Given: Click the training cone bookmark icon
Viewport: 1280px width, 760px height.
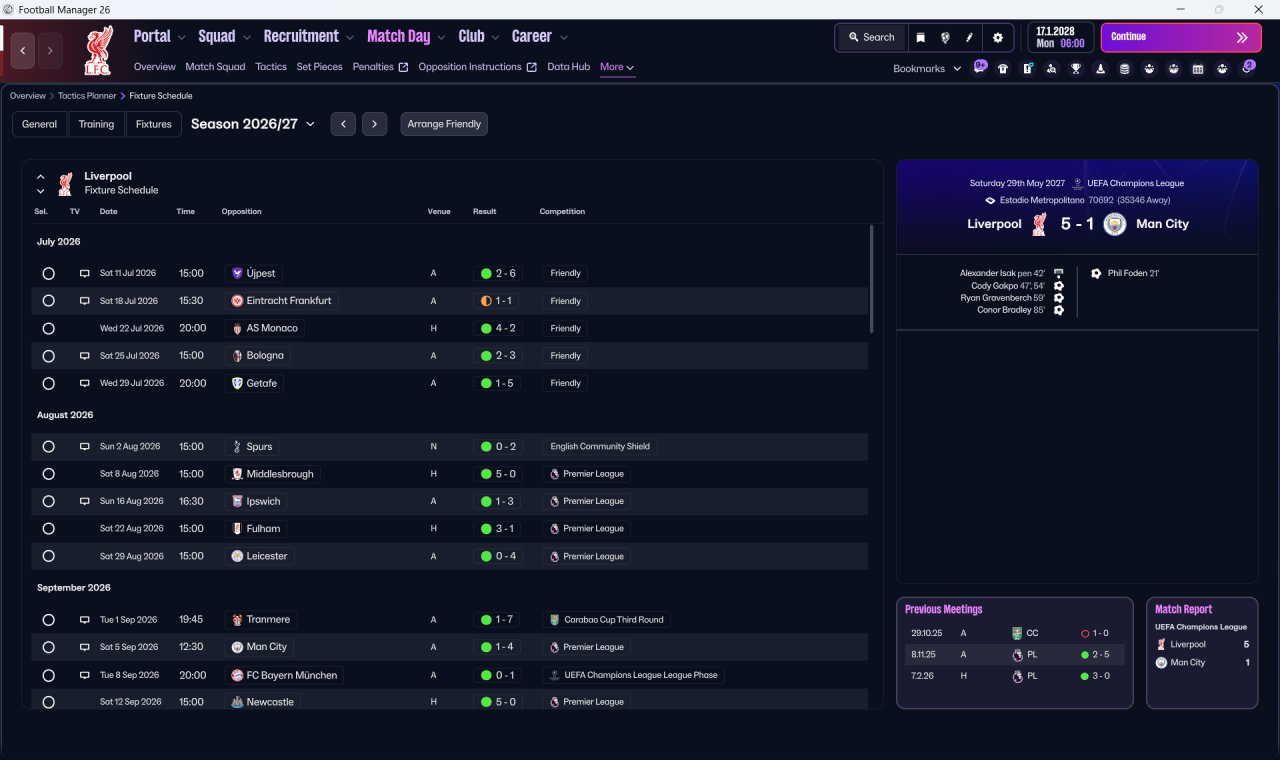Looking at the screenshot, I should point(1100,69).
